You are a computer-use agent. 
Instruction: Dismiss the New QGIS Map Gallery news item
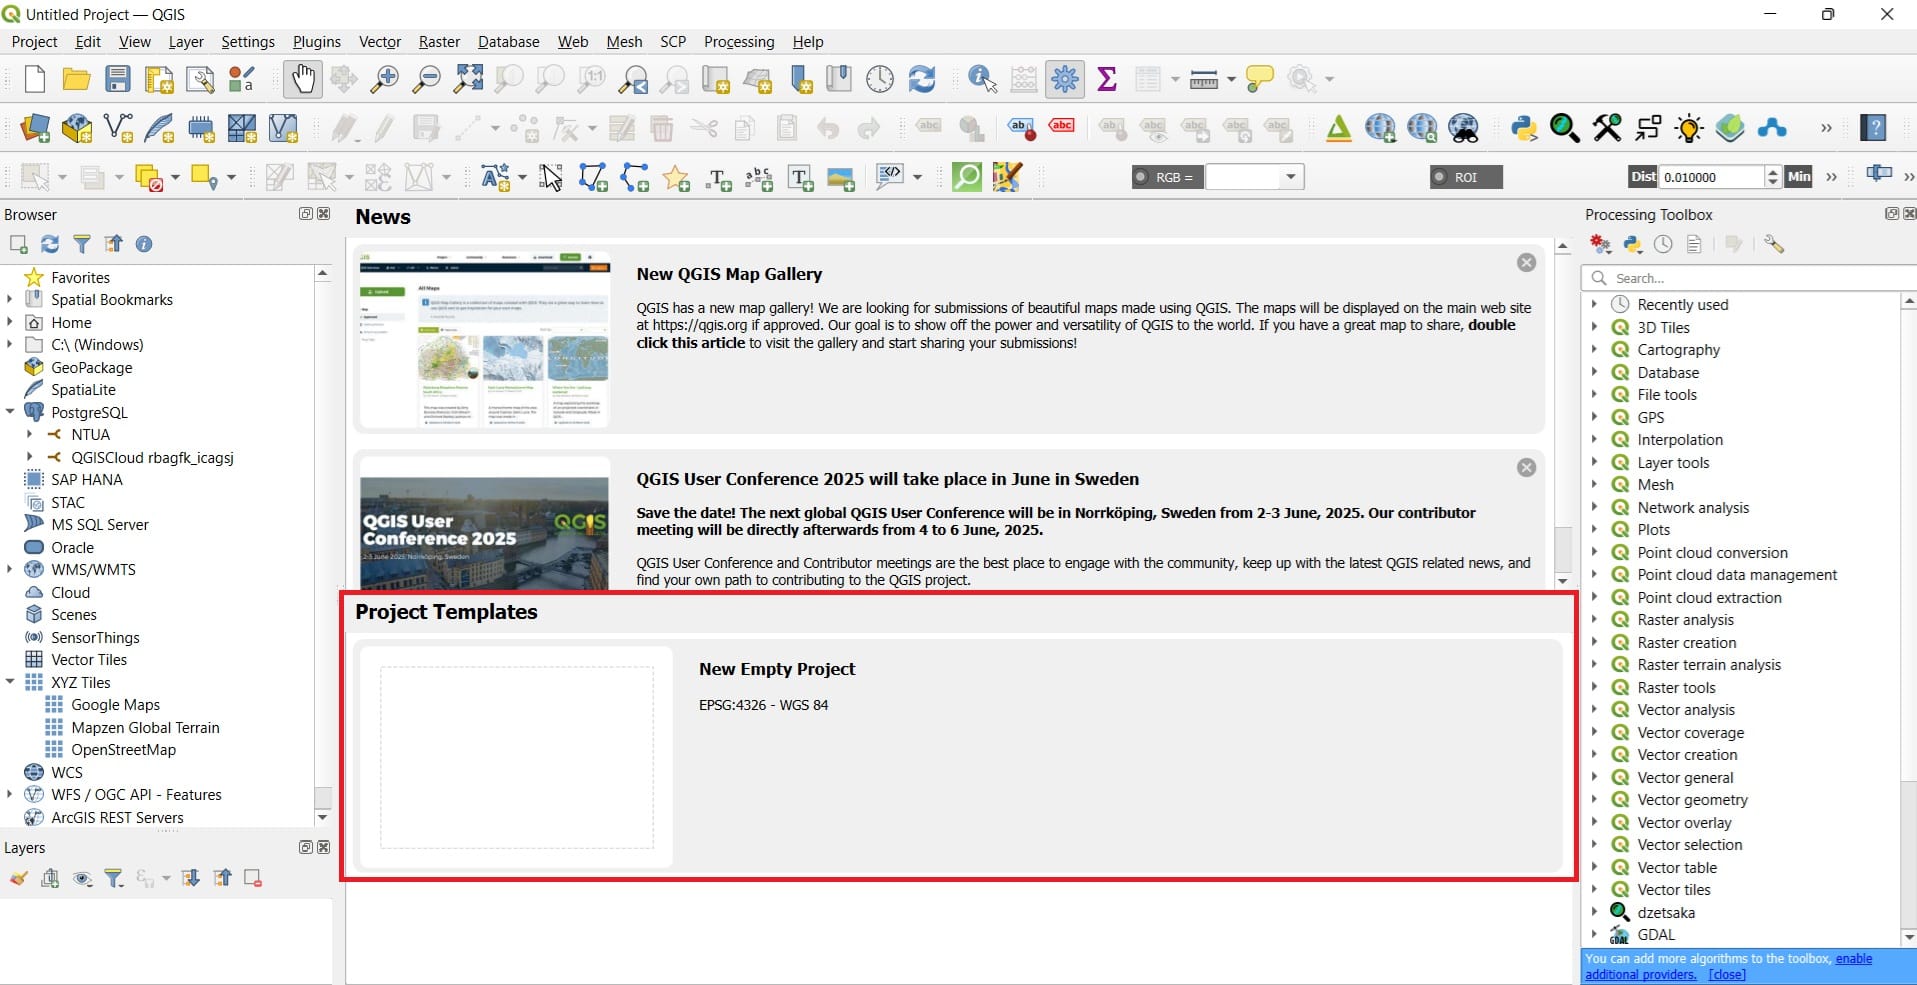[x=1526, y=262]
